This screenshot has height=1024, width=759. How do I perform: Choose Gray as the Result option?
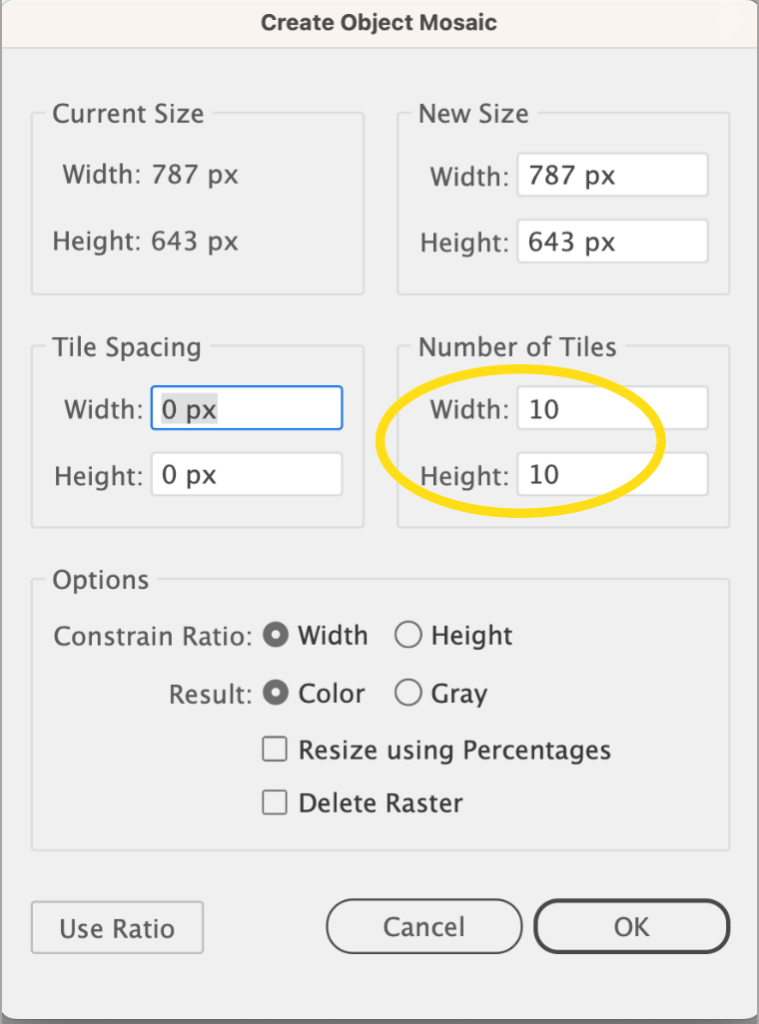(x=409, y=694)
